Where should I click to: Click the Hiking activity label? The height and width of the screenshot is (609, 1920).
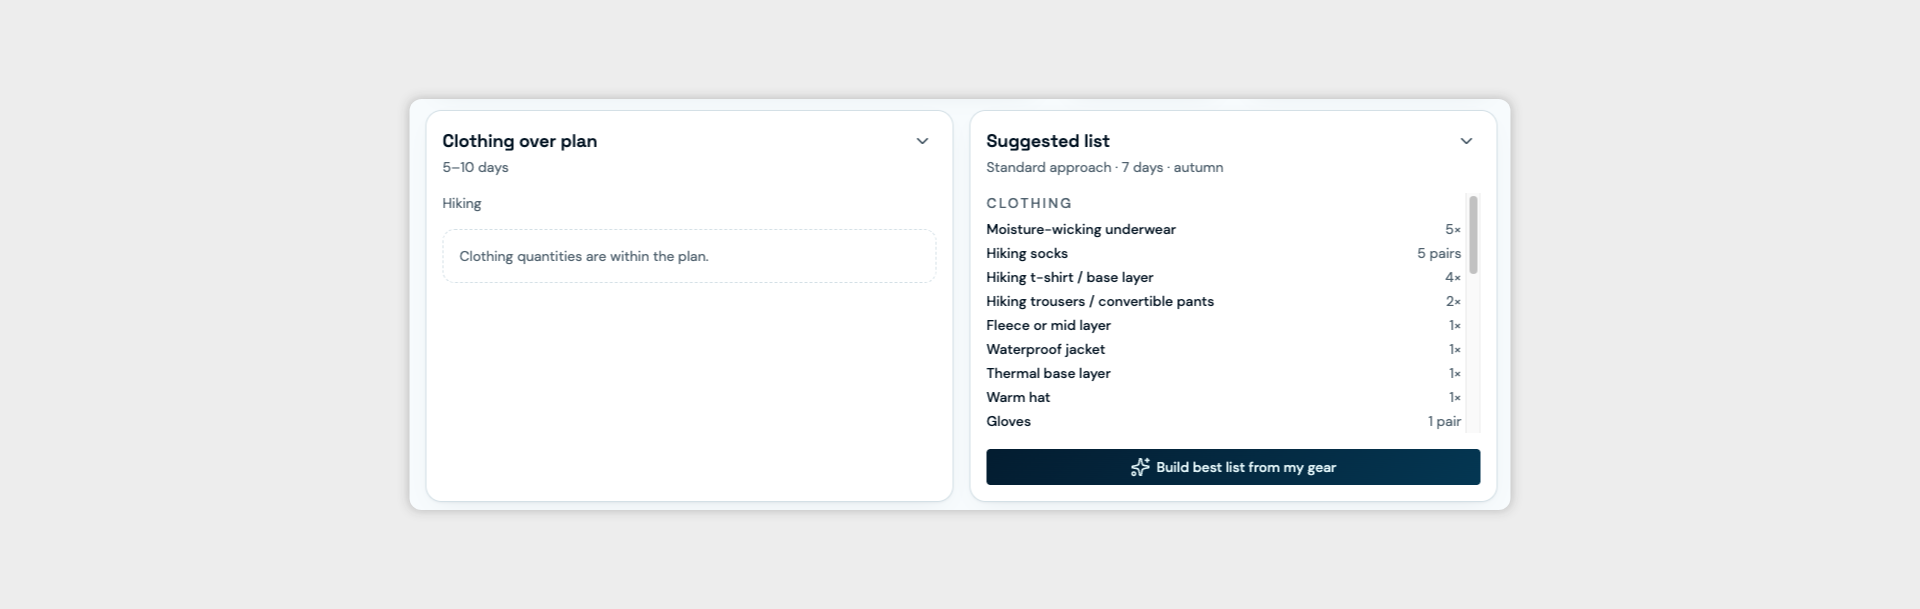tap(462, 203)
